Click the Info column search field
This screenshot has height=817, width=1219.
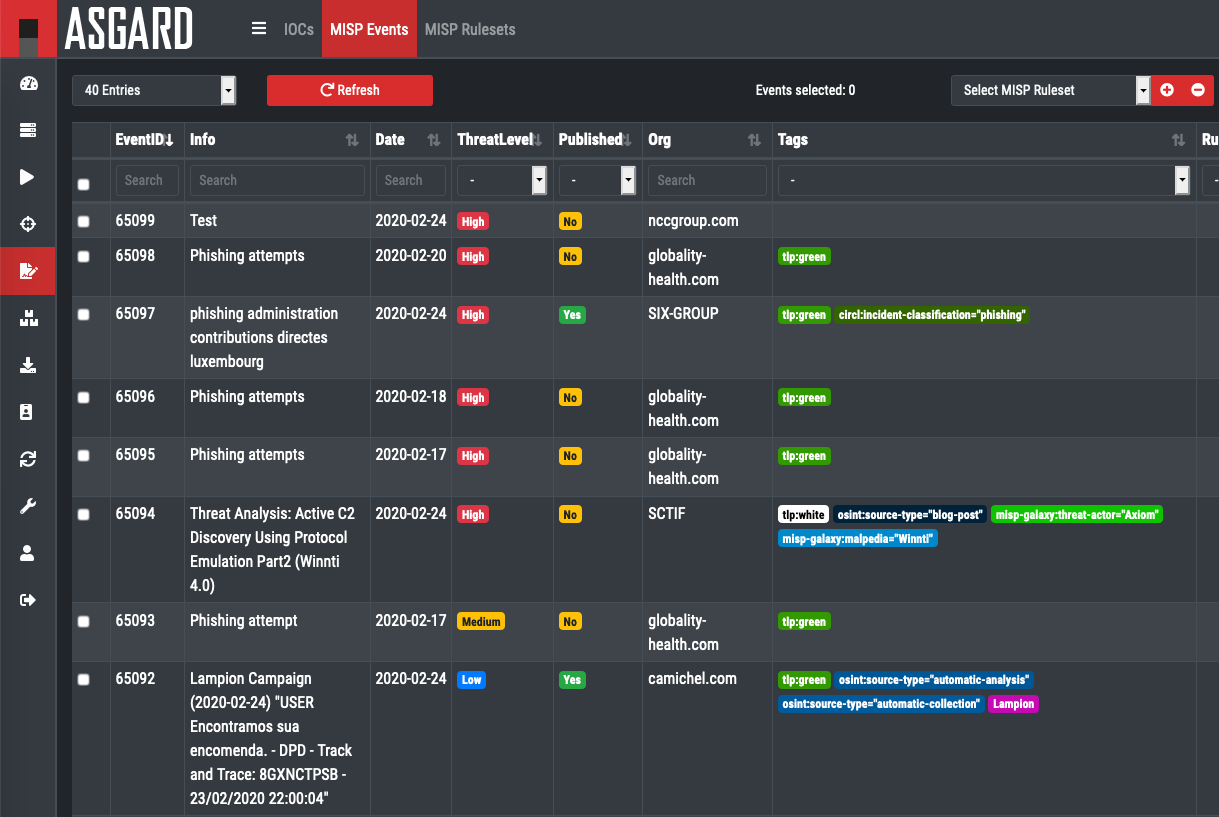click(277, 181)
